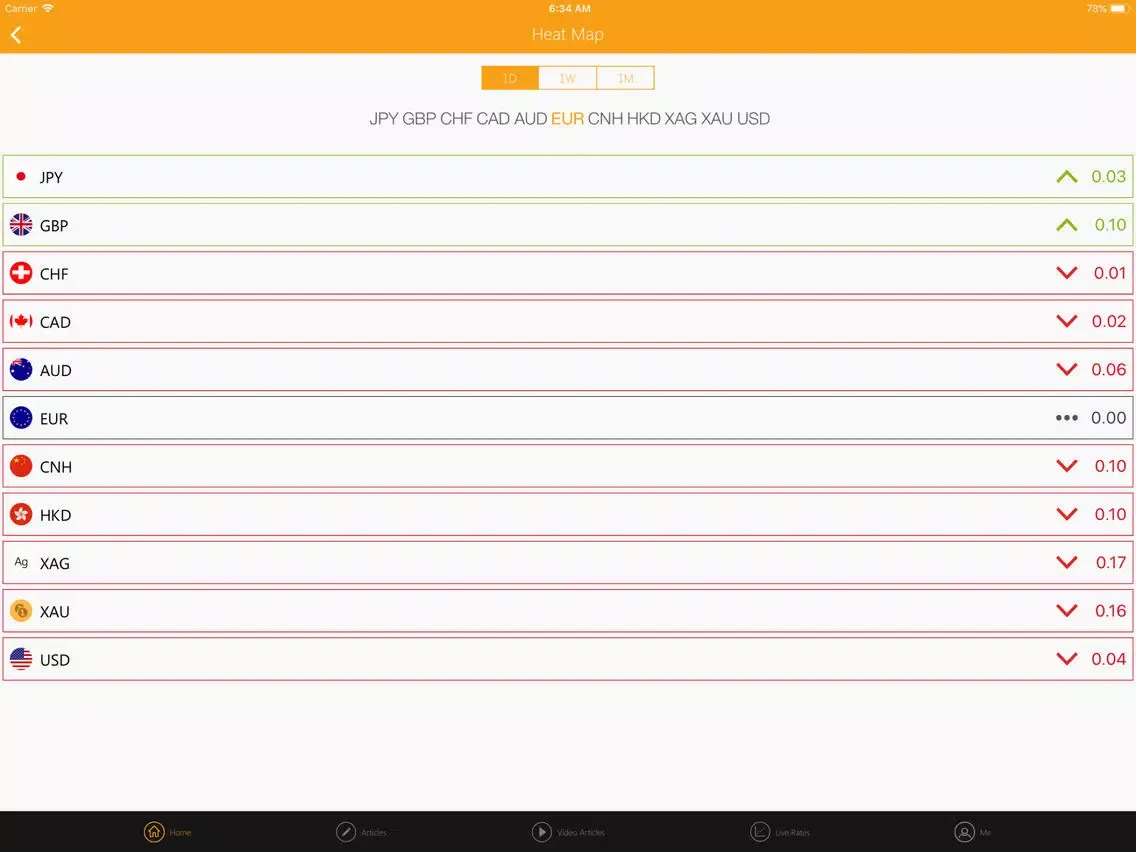Open the Articles tab in bottom bar
This screenshot has width=1136, height=852.
pyautogui.click(x=361, y=832)
